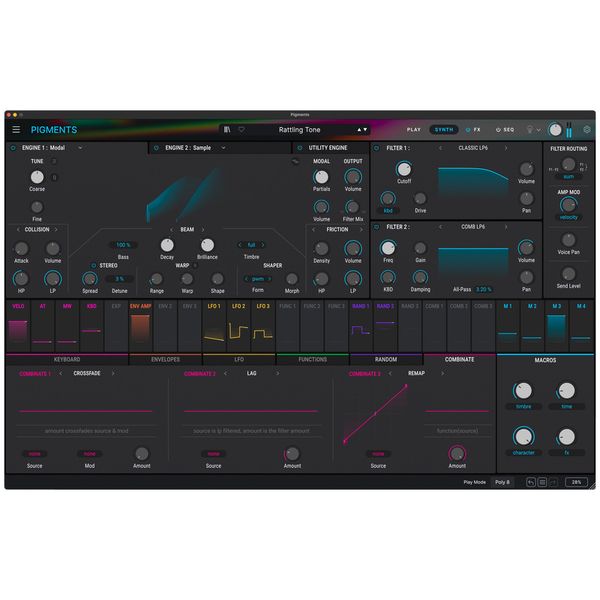This screenshot has width=600, height=600.
Task: Select the ENV AMP modulation slot
Action: (x=140, y=306)
